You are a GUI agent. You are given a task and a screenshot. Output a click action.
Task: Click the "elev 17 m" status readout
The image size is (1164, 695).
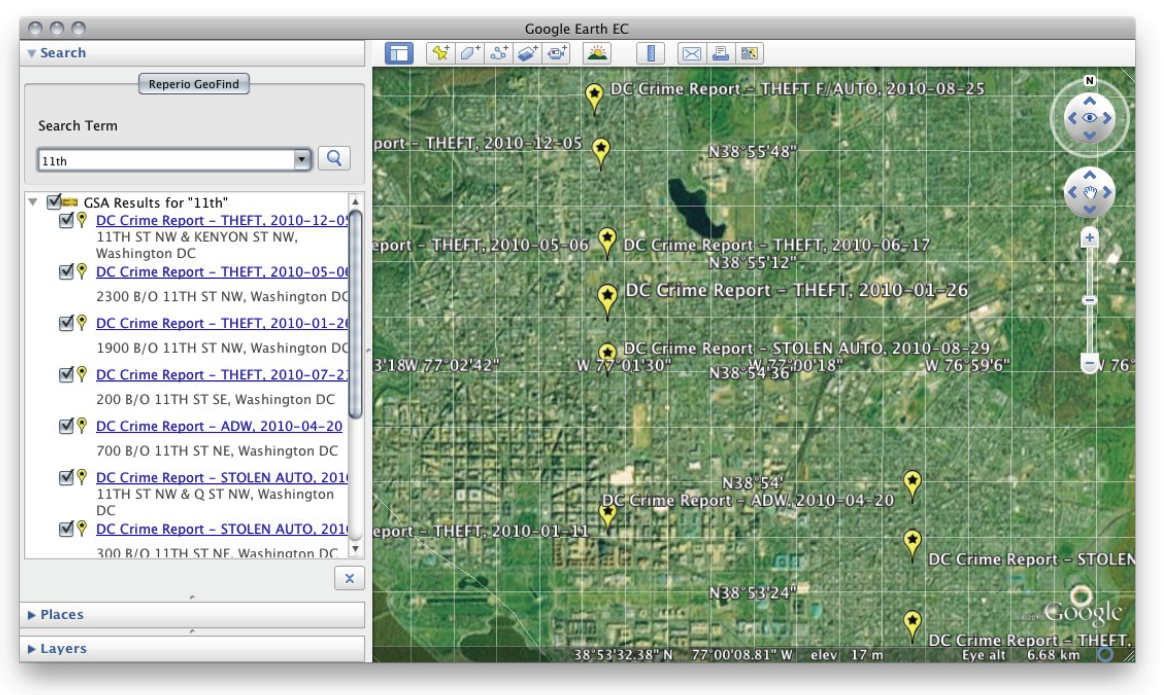pyautogui.click(x=847, y=655)
